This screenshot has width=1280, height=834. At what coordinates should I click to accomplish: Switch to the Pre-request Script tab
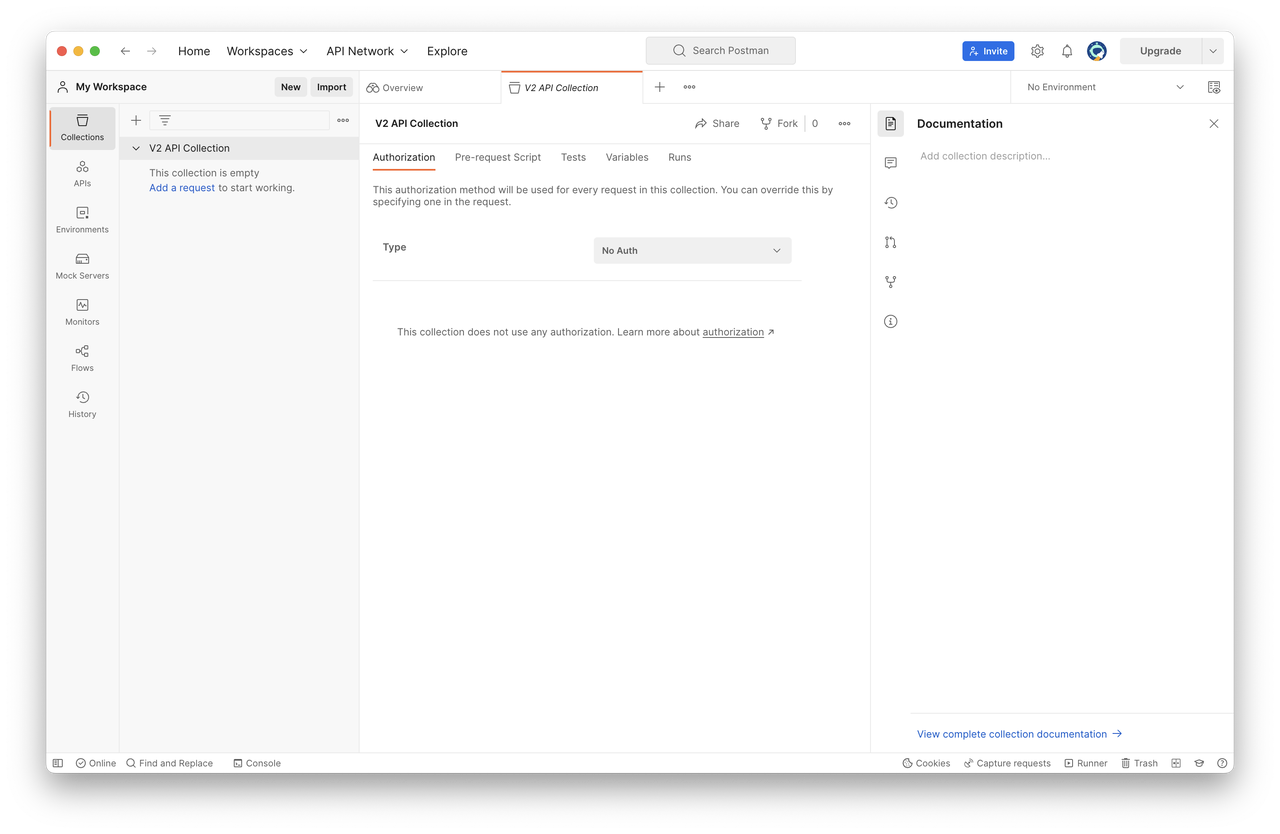click(498, 157)
